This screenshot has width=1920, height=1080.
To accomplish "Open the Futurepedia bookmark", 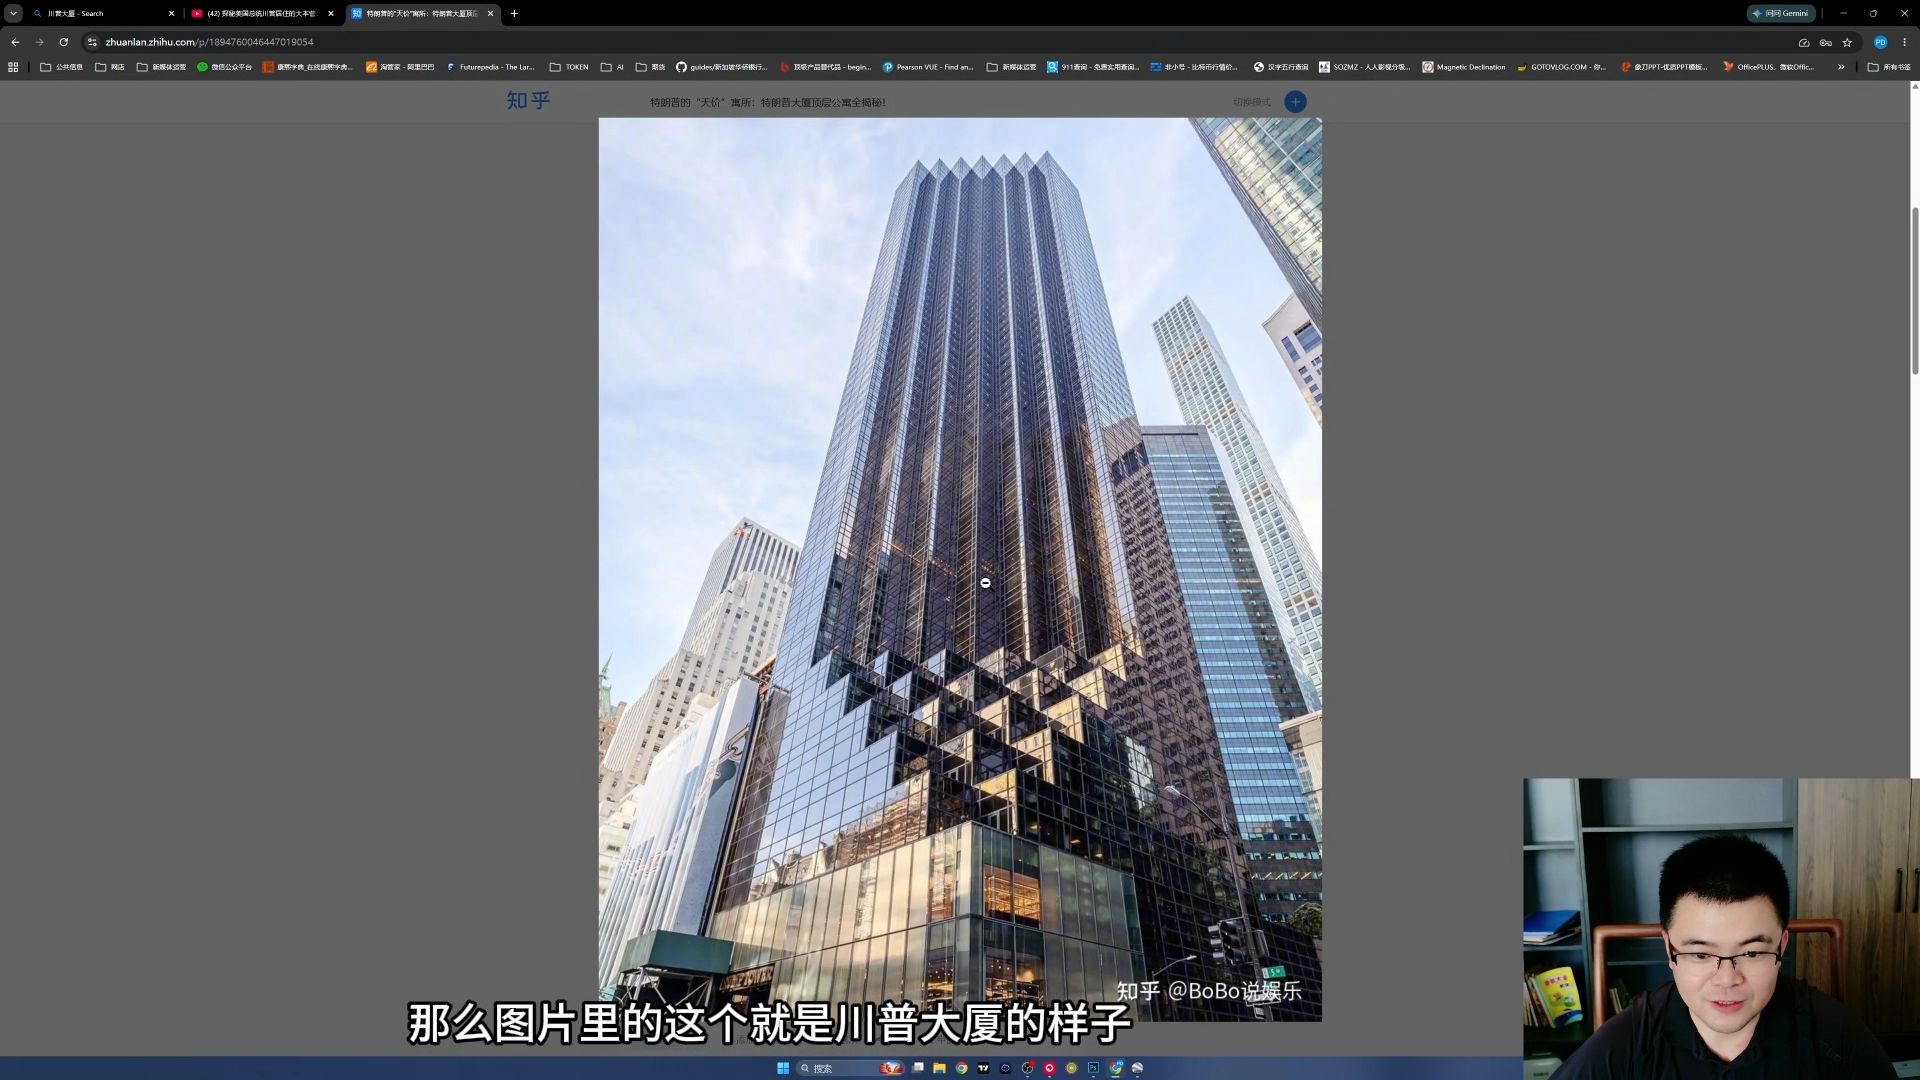I will [x=490, y=67].
